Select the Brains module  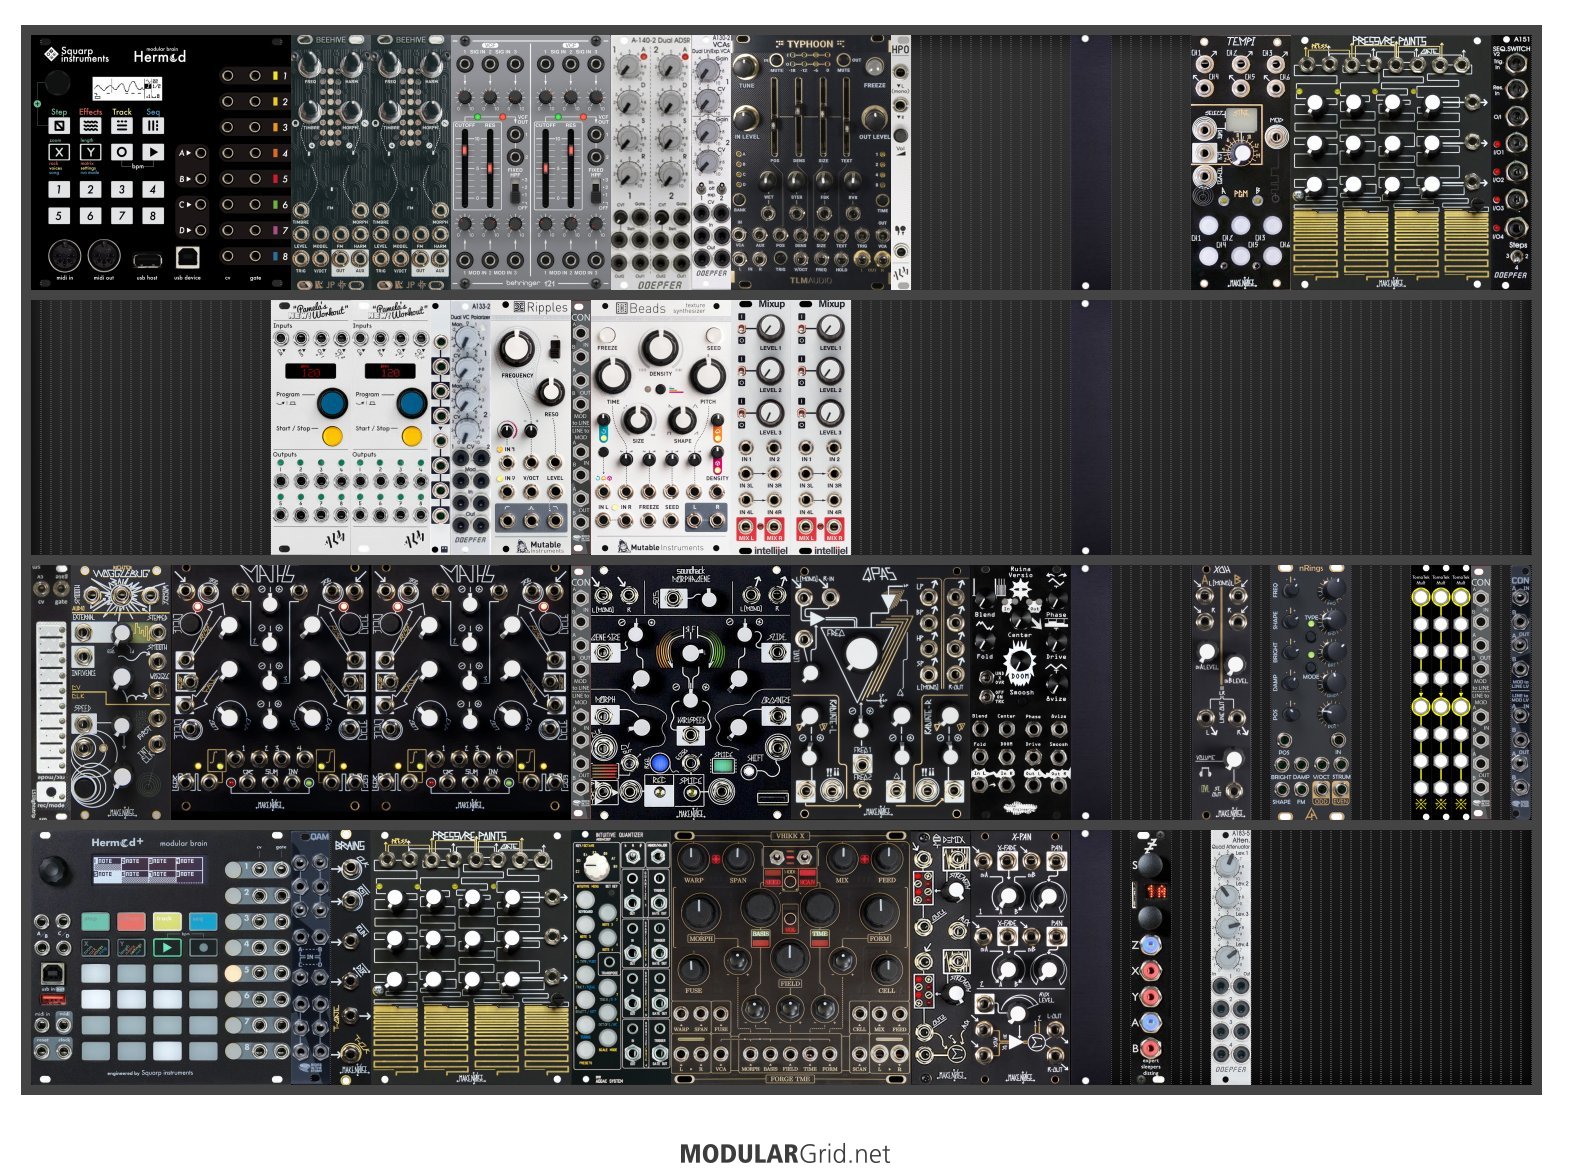pyautogui.click(x=351, y=957)
